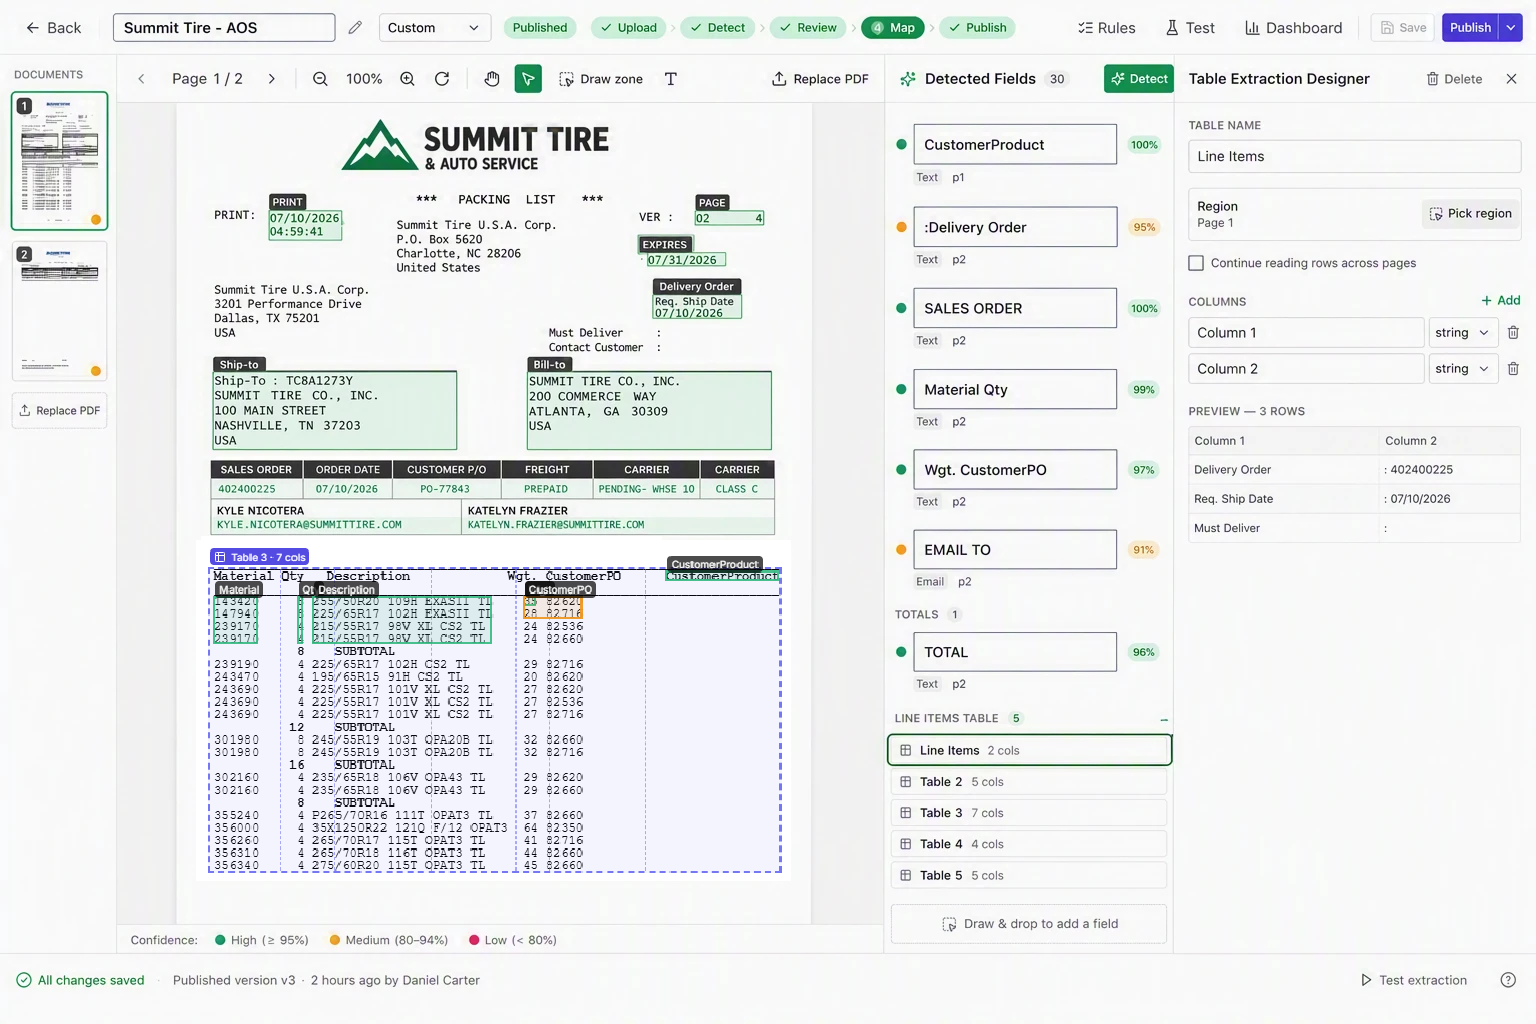
Task: Open the help icon in status bar
Action: 1508,980
